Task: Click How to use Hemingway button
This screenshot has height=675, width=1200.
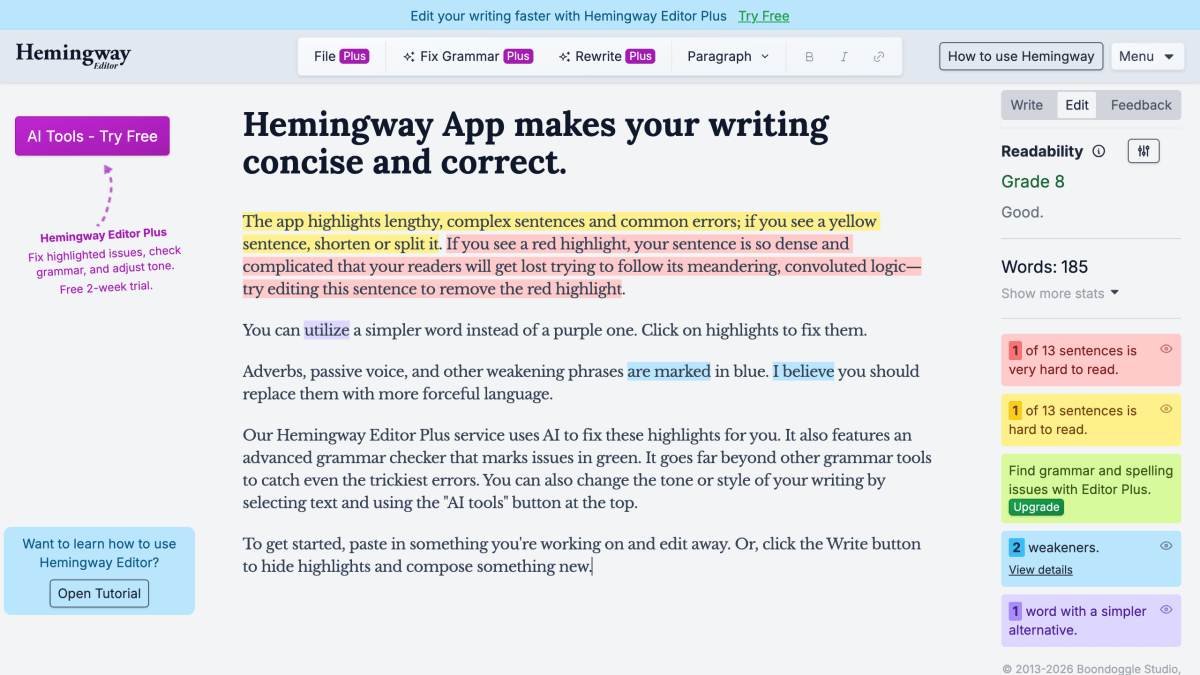Action: 1021,56
